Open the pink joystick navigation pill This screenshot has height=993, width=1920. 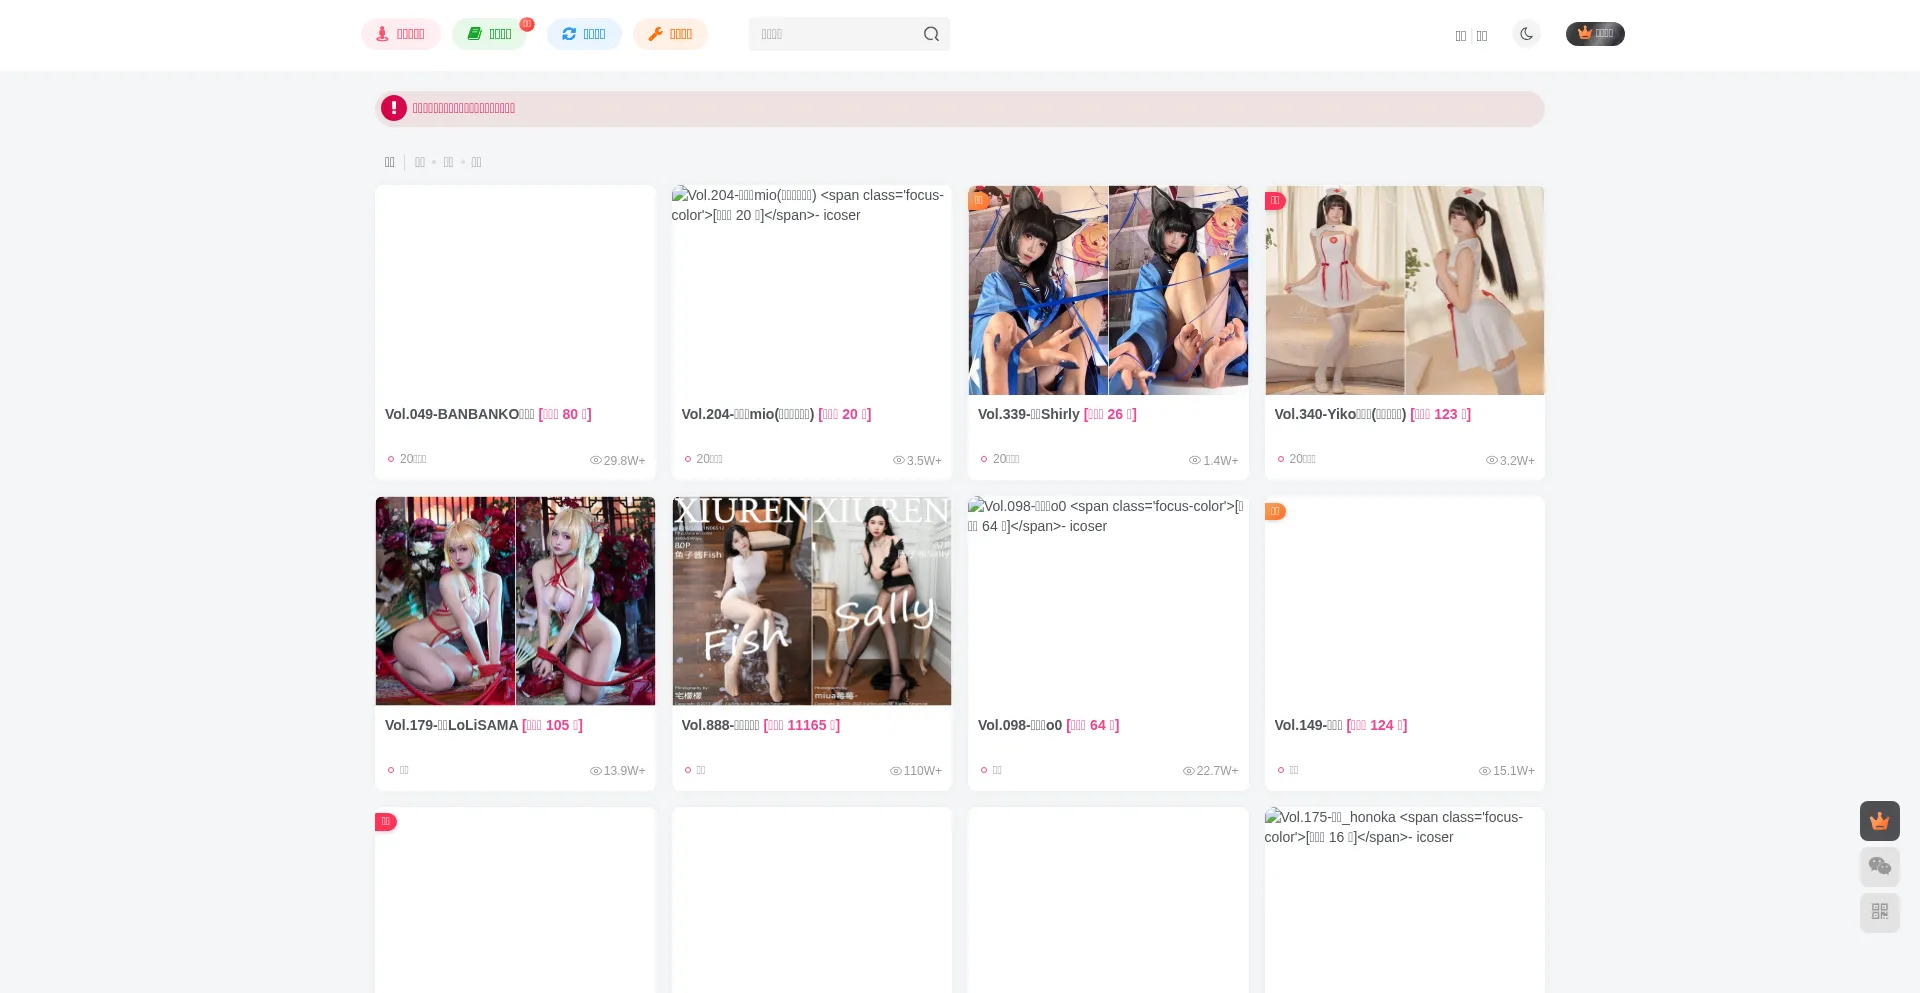(x=400, y=34)
